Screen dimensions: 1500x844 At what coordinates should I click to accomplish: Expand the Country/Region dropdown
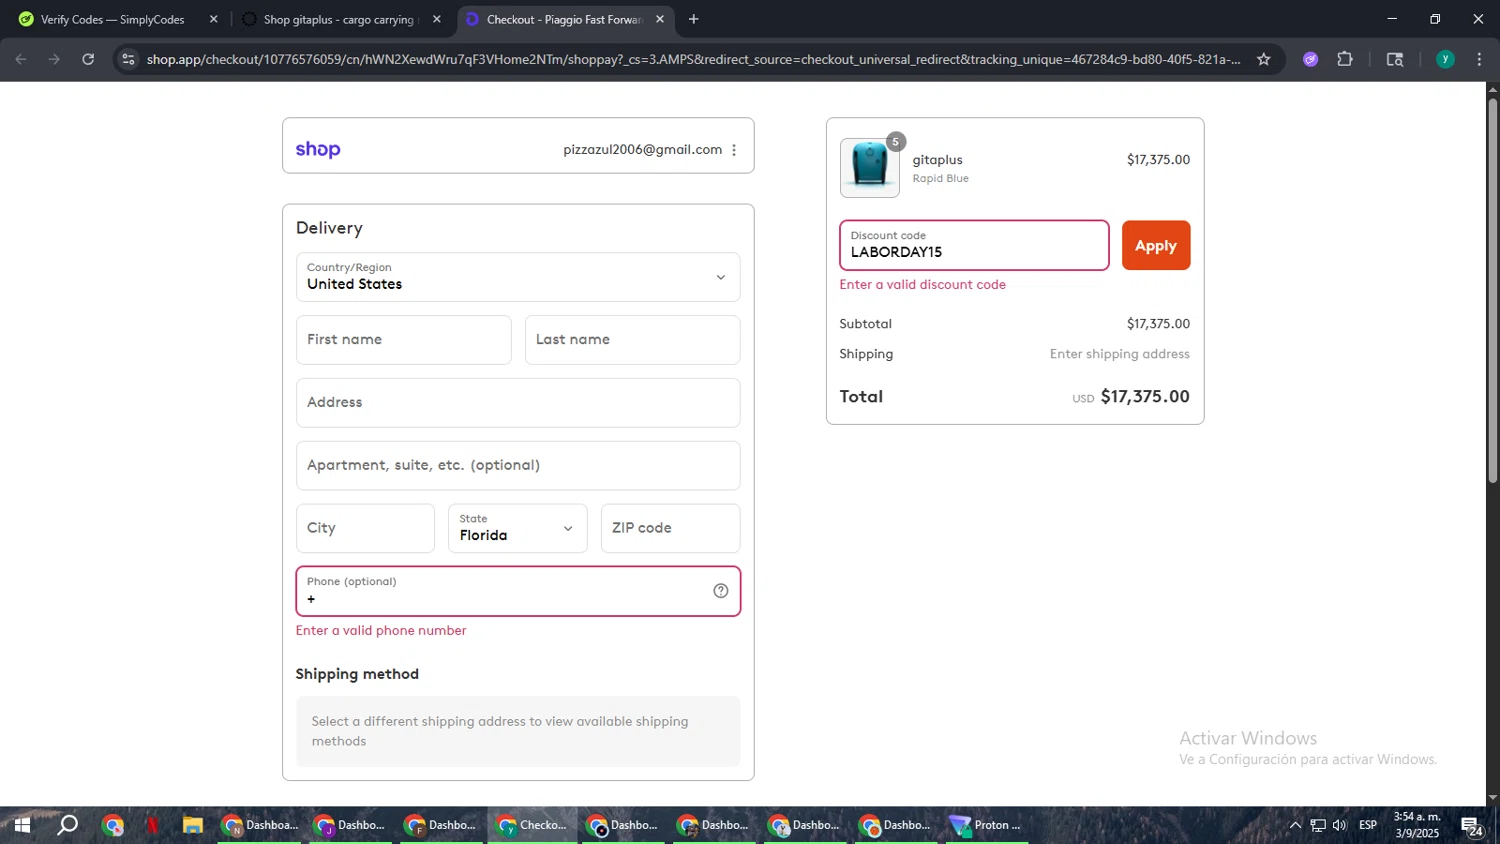pyautogui.click(x=518, y=277)
